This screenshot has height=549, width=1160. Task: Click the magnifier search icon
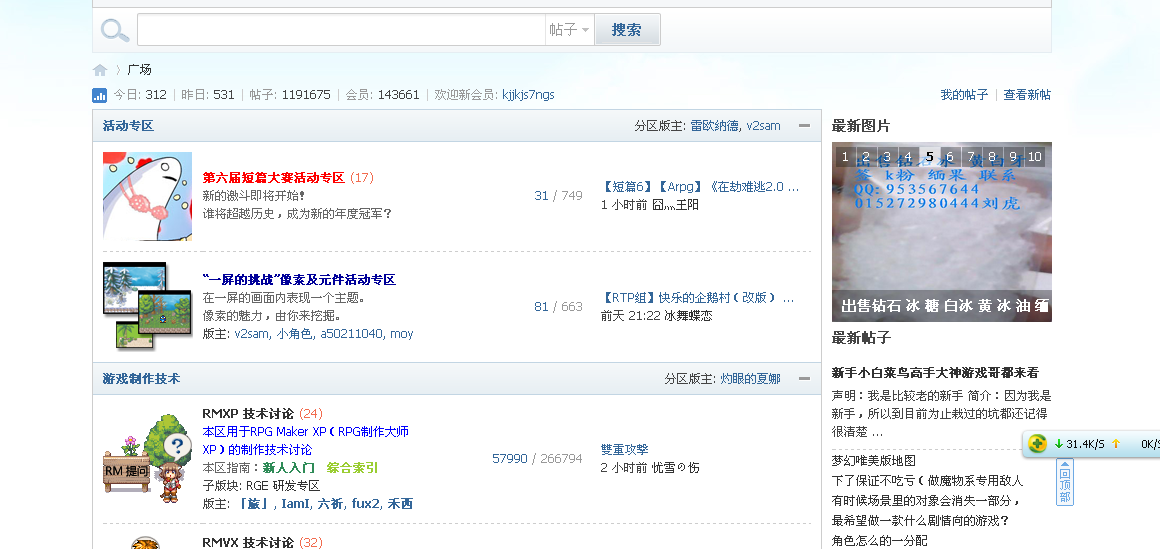(x=115, y=30)
